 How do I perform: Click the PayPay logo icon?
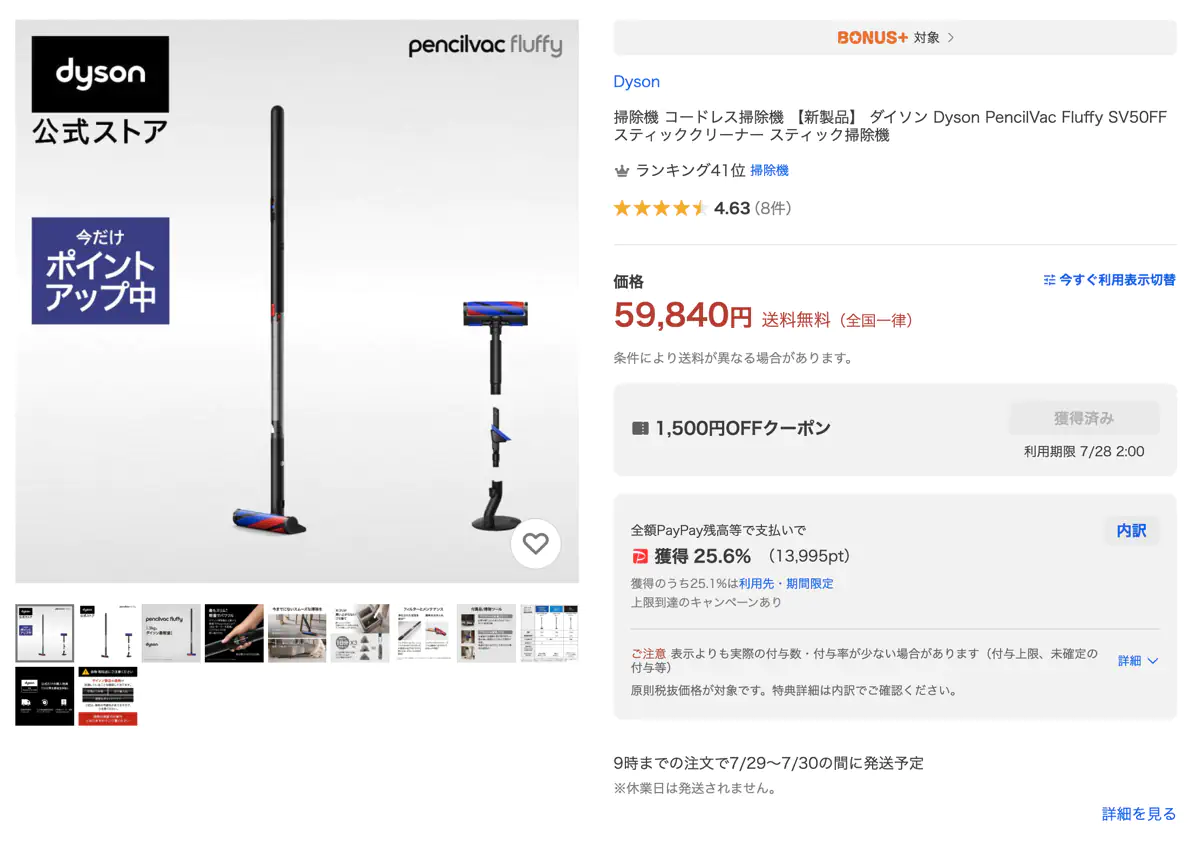point(640,556)
